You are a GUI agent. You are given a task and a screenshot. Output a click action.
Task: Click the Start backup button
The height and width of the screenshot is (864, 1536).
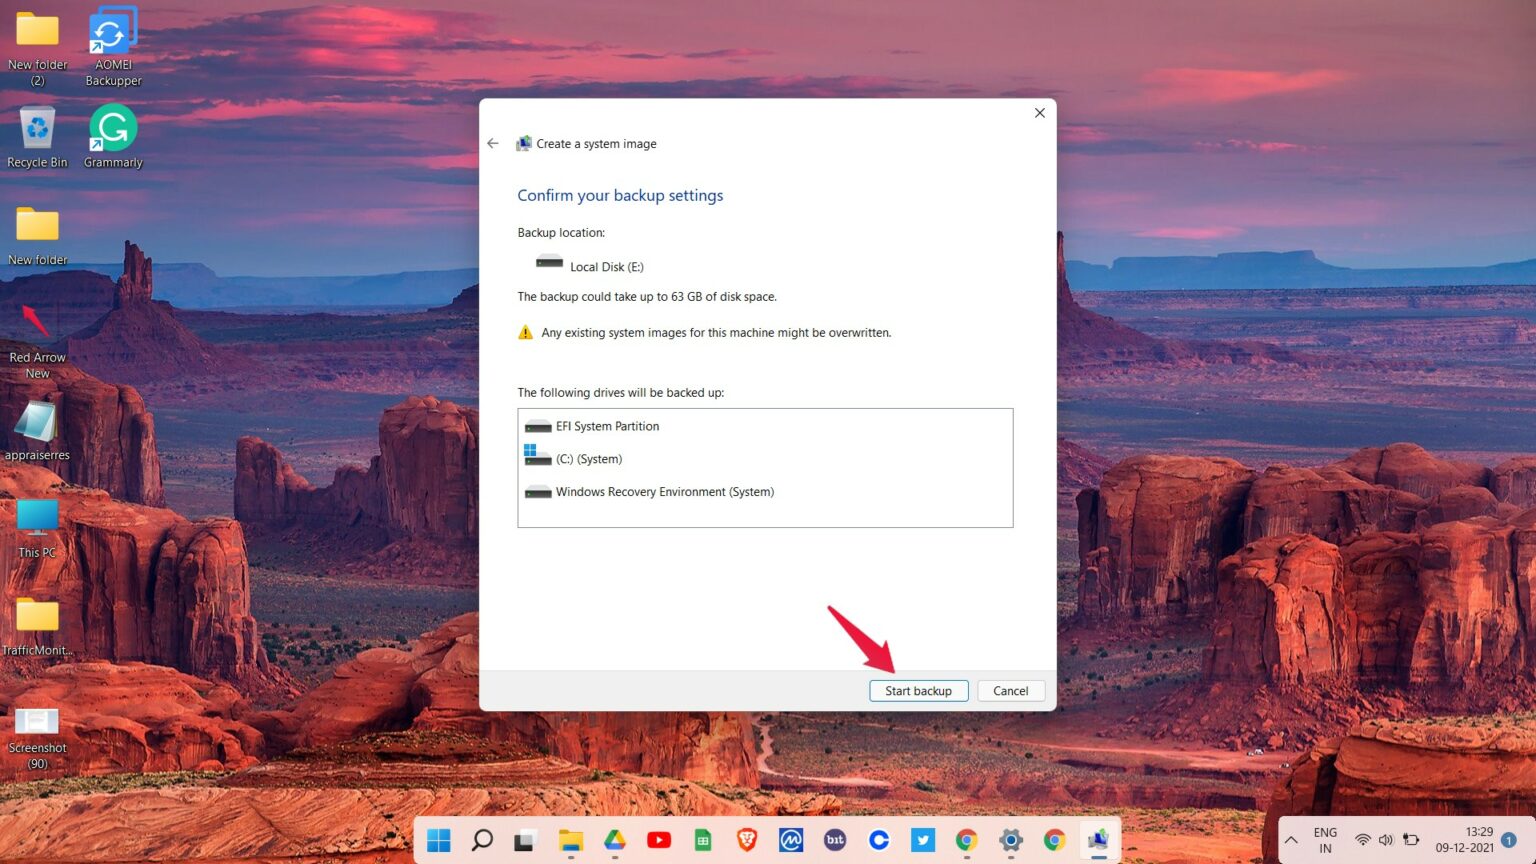click(x=918, y=690)
